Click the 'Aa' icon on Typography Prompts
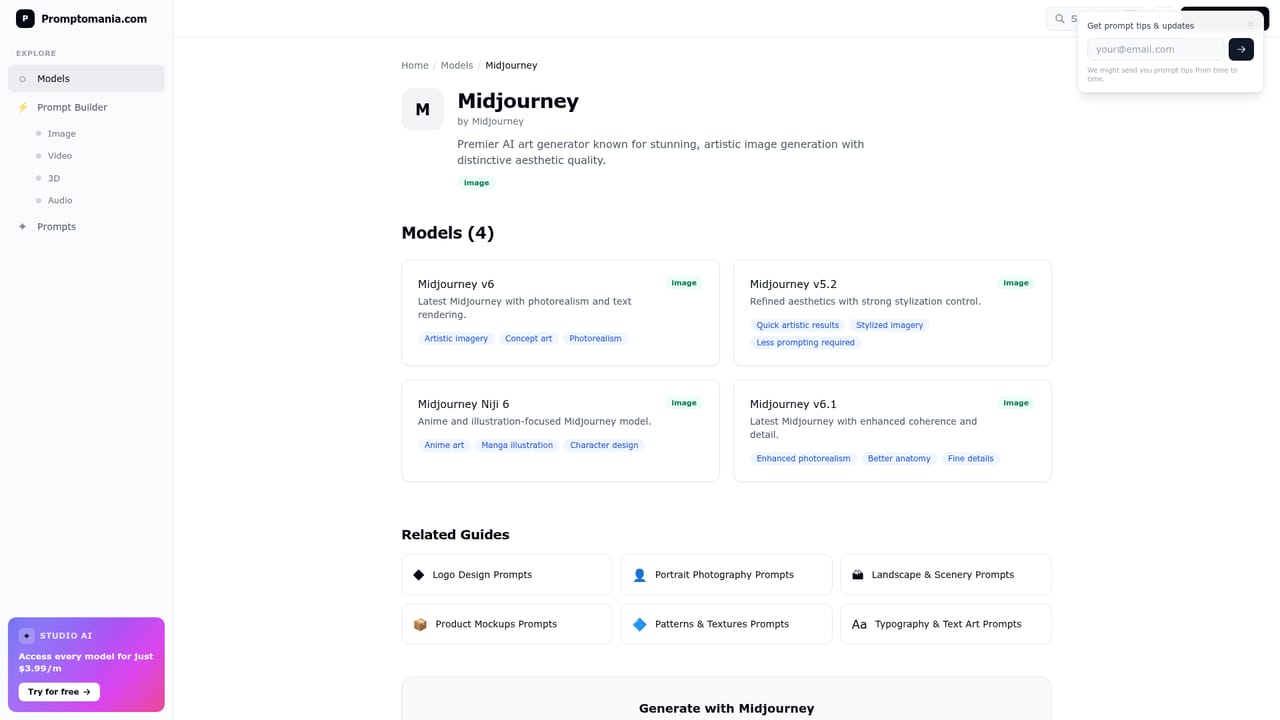The height and width of the screenshot is (720, 1280). (859, 624)
